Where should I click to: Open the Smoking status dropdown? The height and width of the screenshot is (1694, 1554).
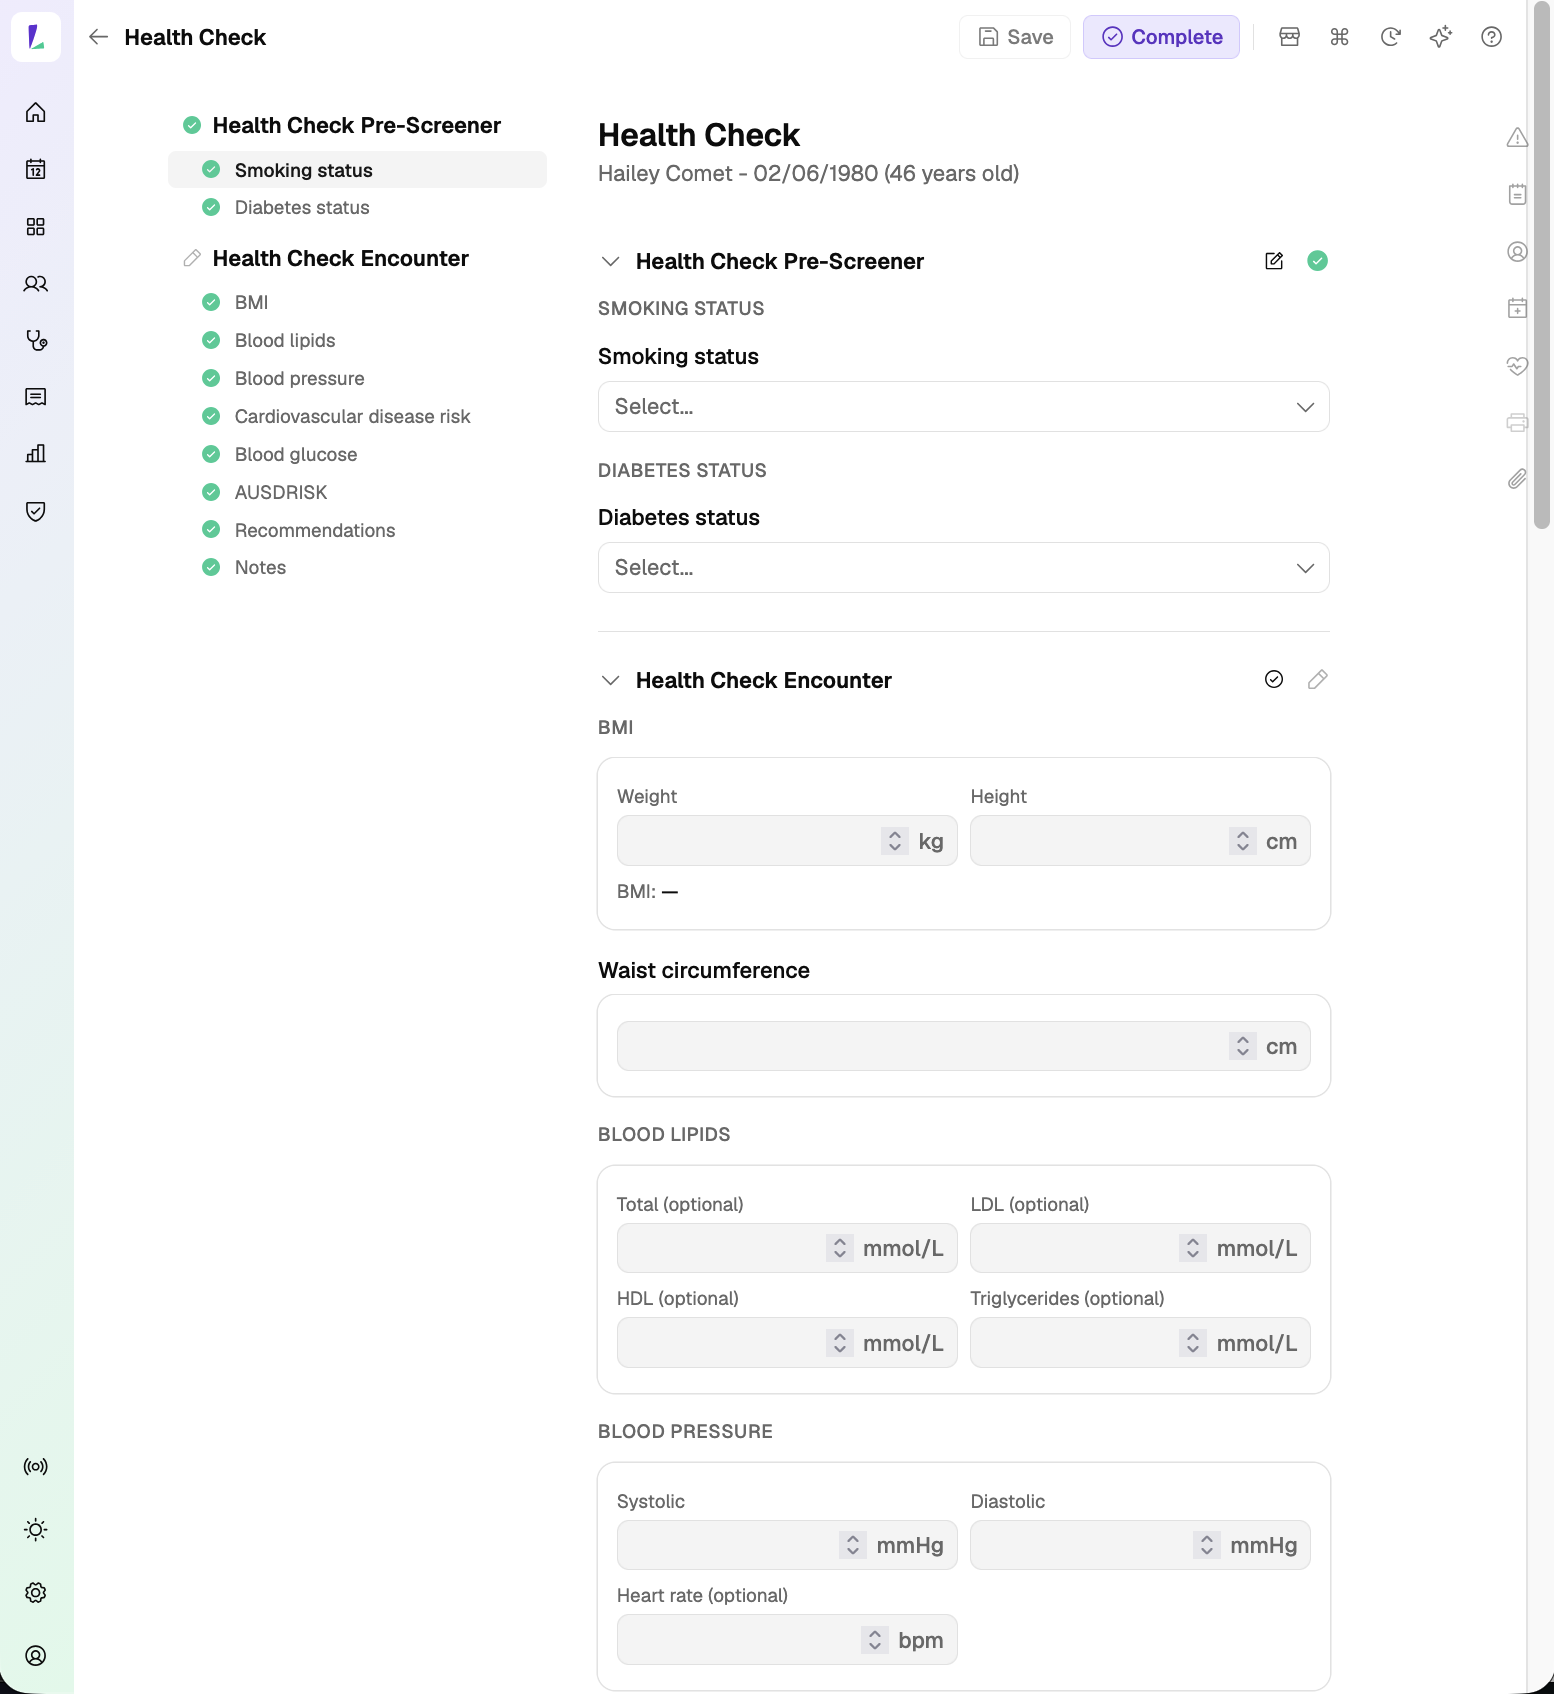pos(963,407)
